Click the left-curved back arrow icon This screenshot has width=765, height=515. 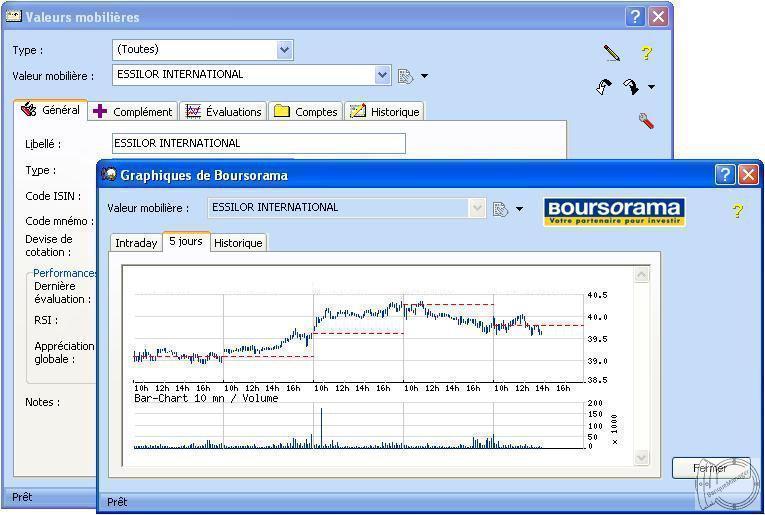pos(603,87)
